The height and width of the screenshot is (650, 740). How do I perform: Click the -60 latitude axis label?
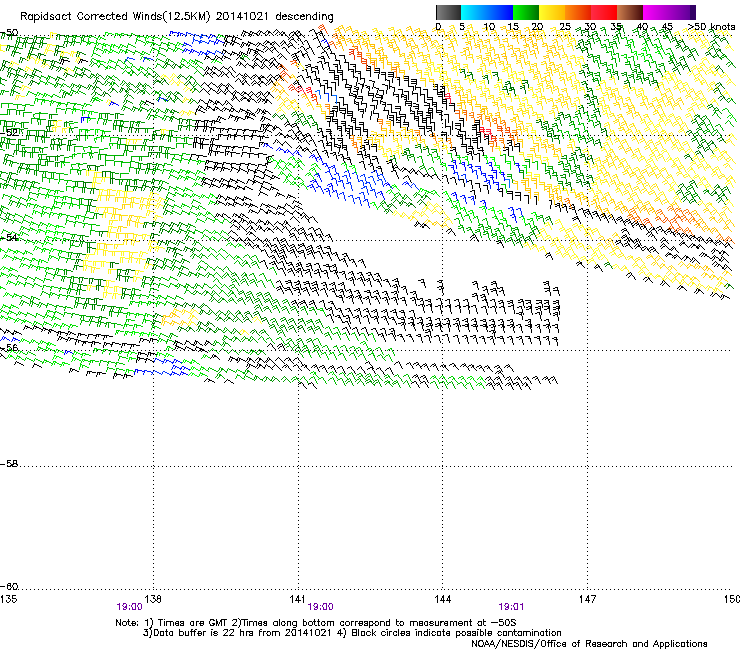(x=9, y=587)
